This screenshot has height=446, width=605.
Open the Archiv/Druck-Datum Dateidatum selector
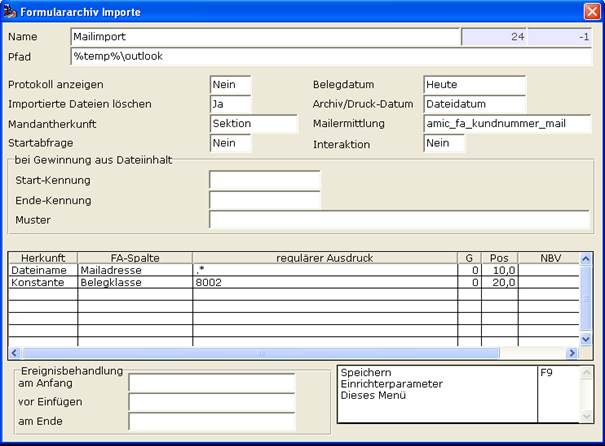pyautogui.click(x=475, y=104)
